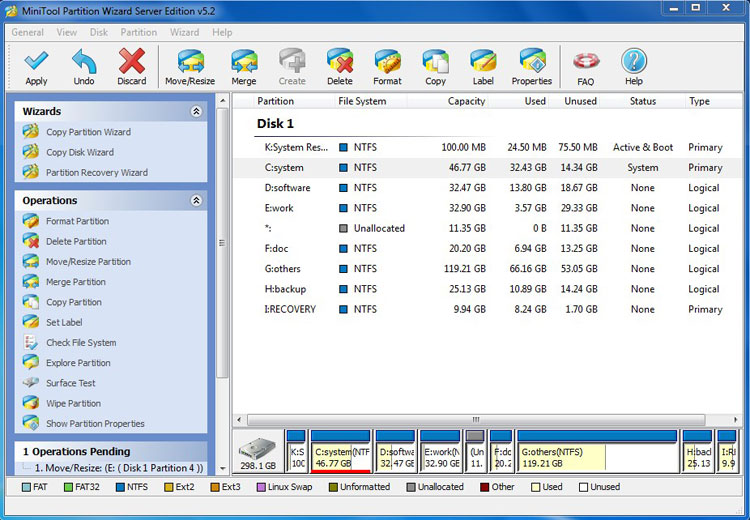Choose the Create partition toolbar icon

[292, 67]
